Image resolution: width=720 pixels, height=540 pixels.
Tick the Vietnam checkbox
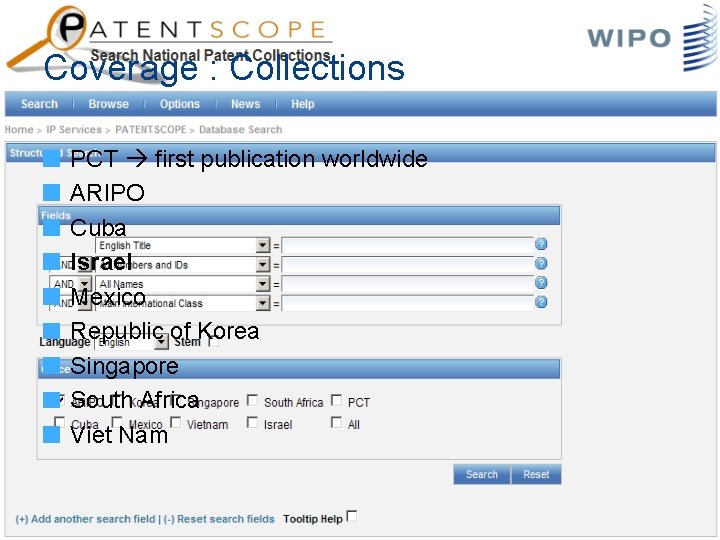point(175,422)
